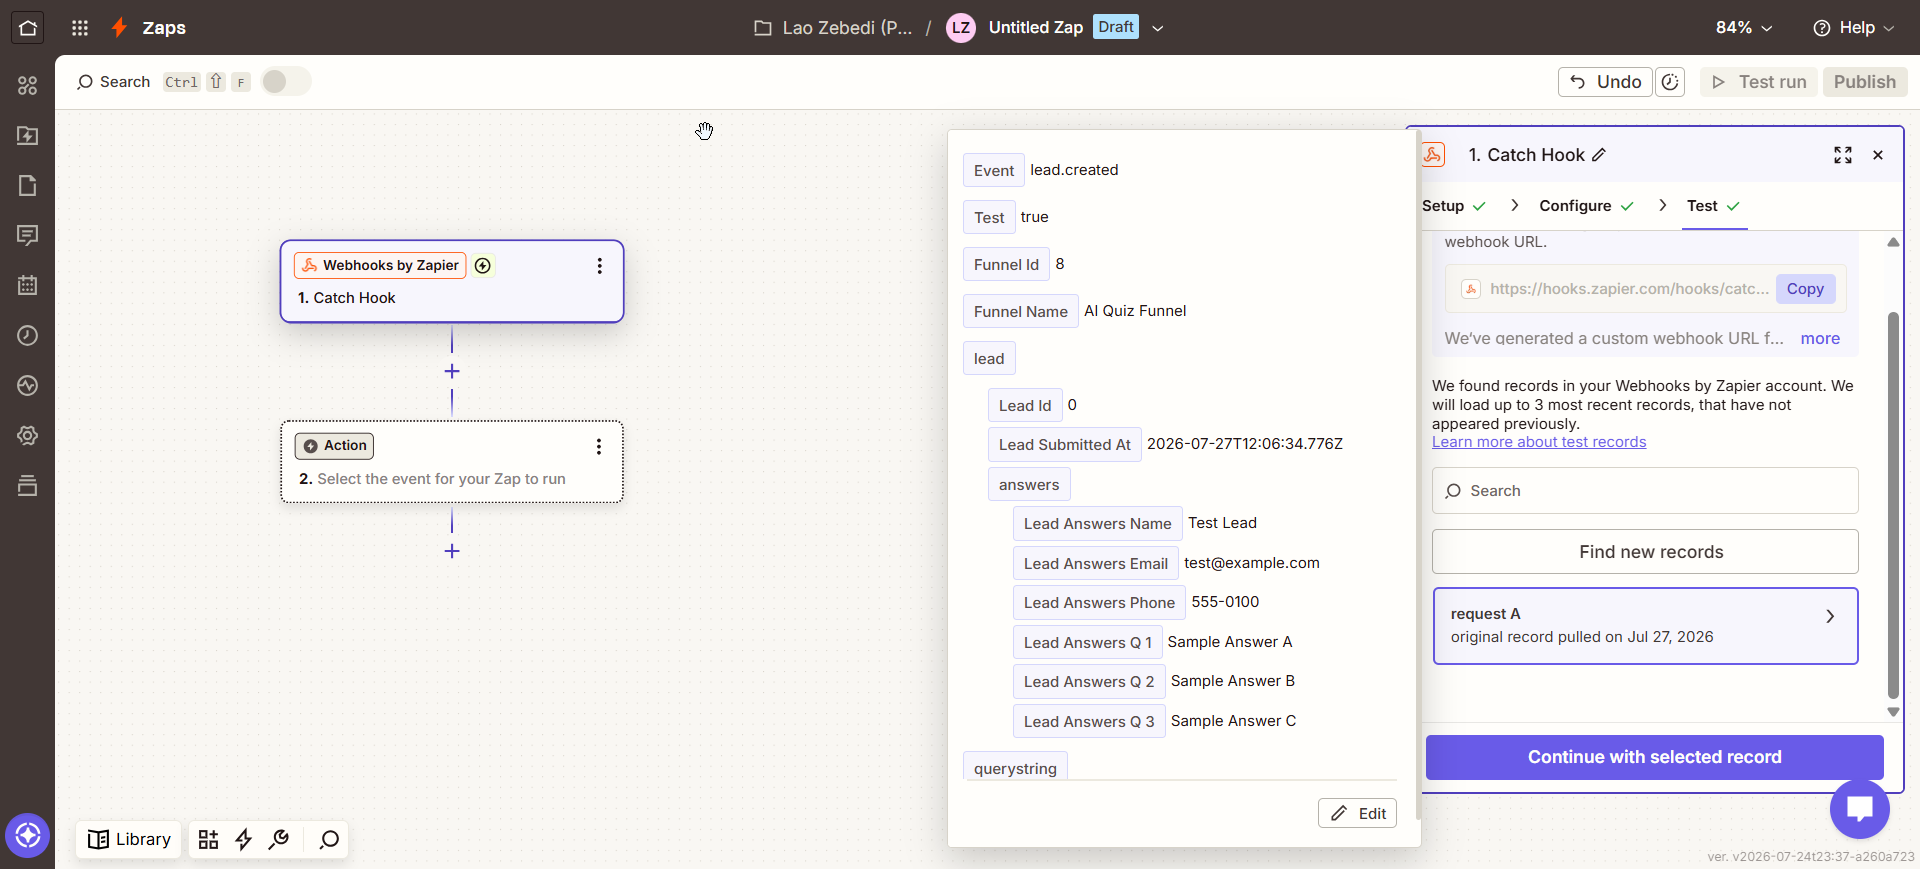Click the Lead Submitted At label
1920x869 pixels.
1065,445
